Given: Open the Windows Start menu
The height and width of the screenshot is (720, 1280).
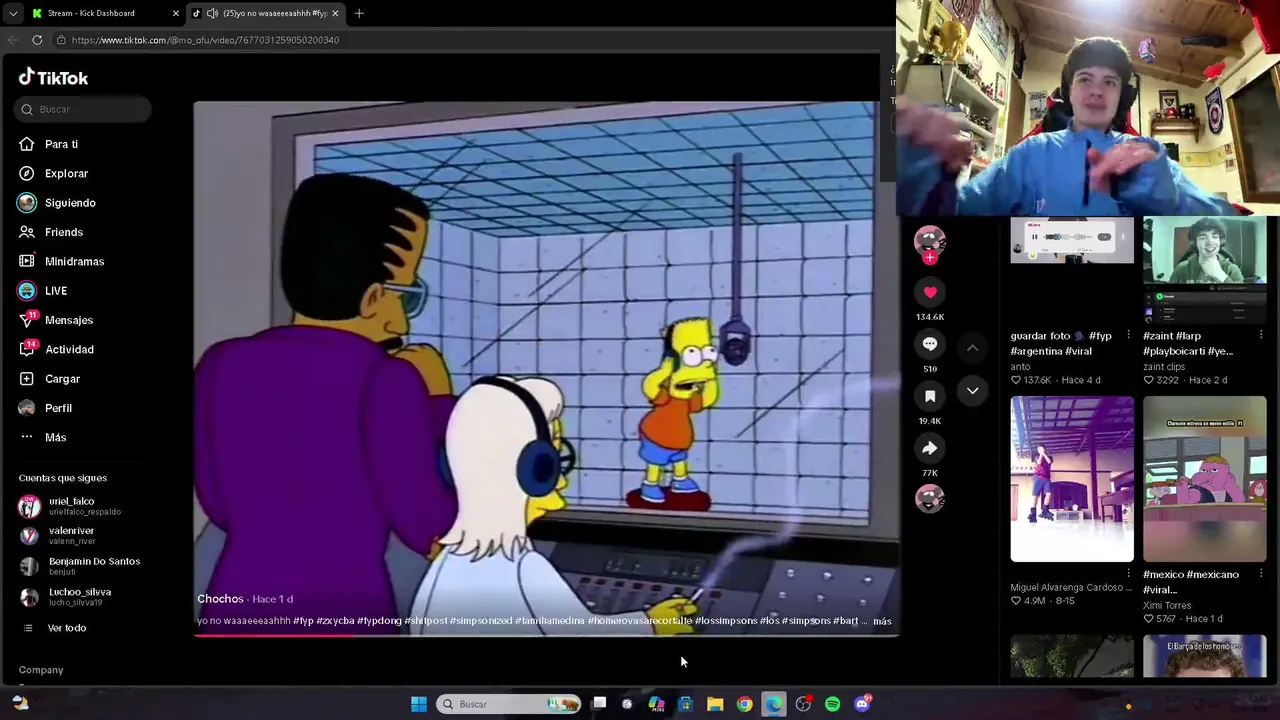Looking at the screenshot, I should (x=419, y=704).
